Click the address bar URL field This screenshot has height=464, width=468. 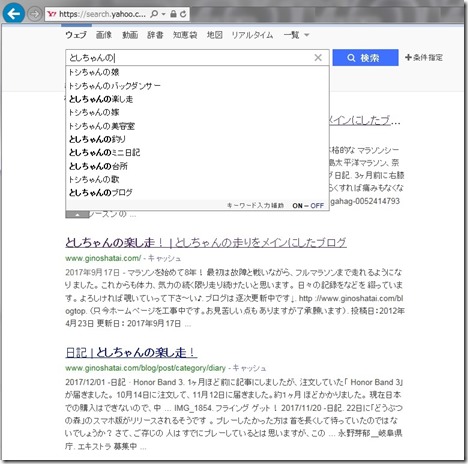[102, 14]
